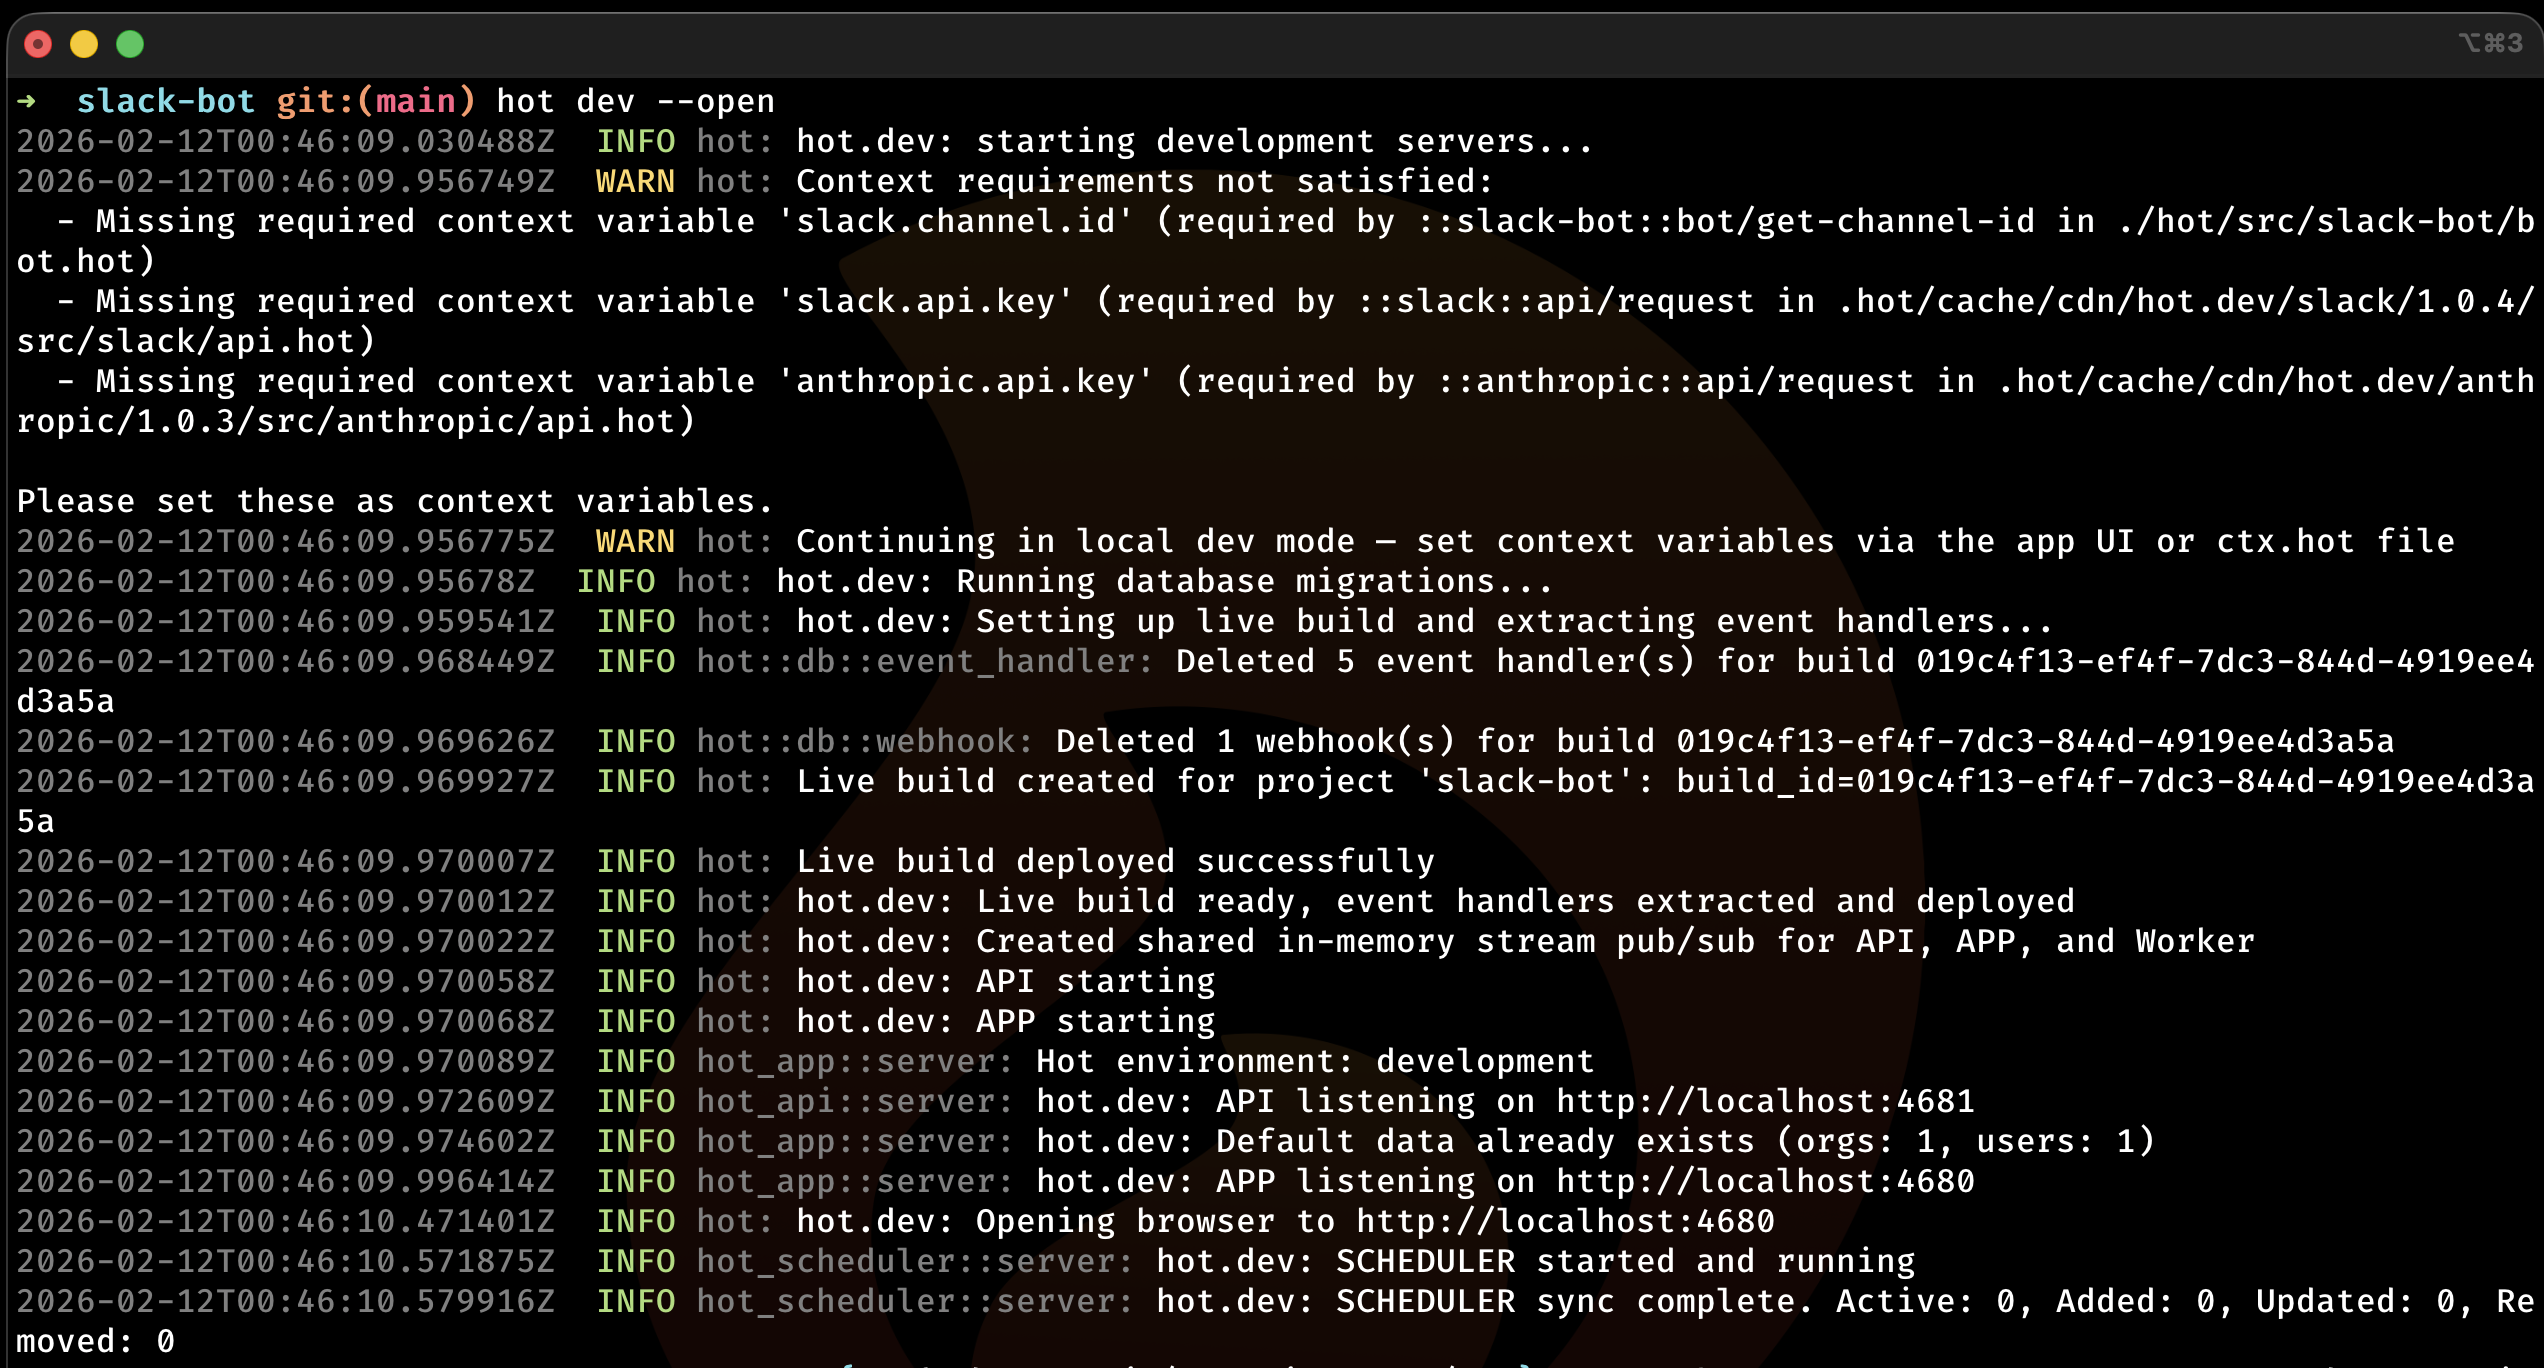Click the green fullscreen traffic light
The height and width of the screenshot is (1368, 2544).
click(129, 44)
